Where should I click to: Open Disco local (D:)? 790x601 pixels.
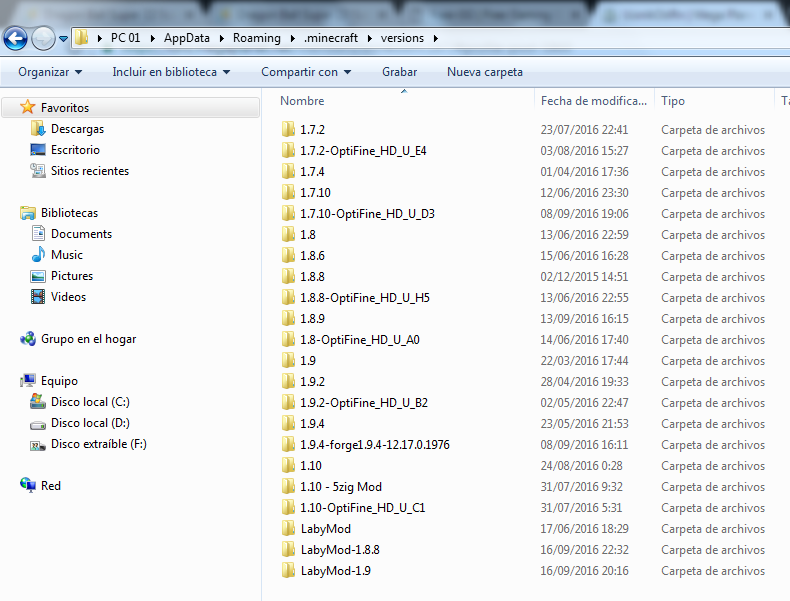90,423
